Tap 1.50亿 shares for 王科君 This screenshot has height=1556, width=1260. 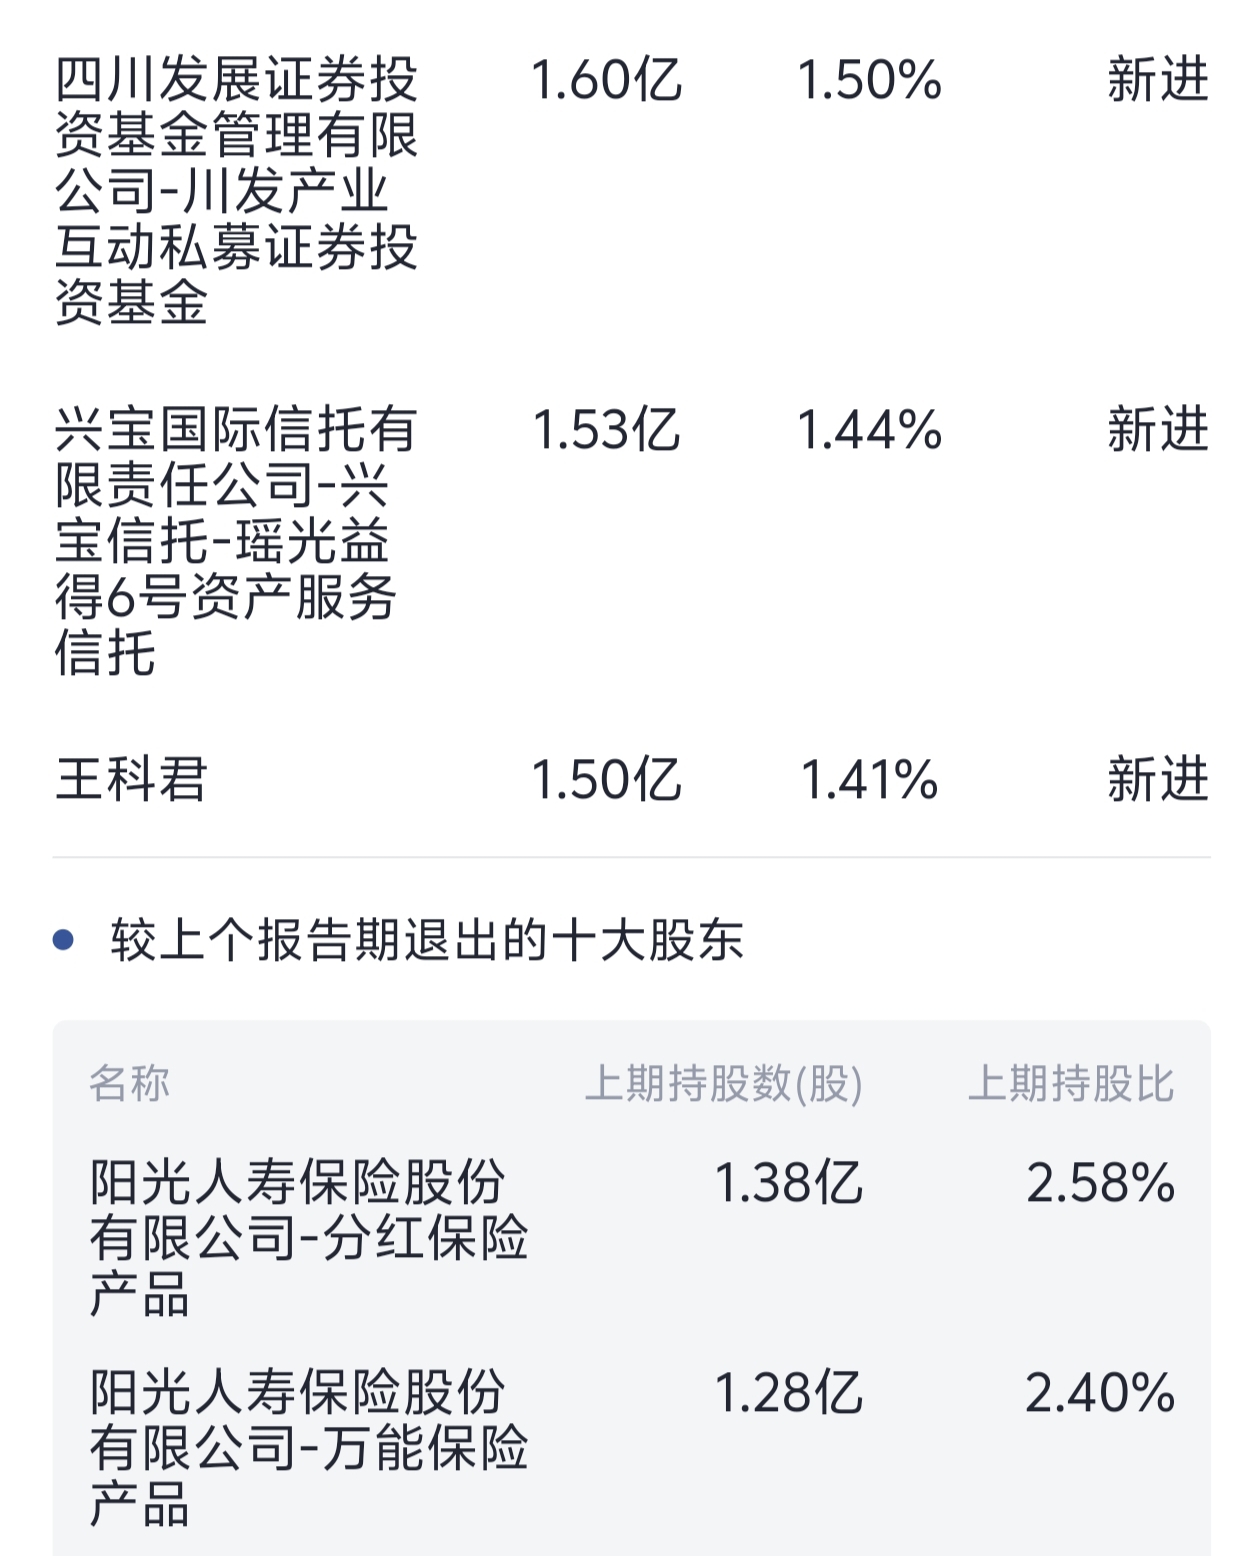tap(606, 780)
